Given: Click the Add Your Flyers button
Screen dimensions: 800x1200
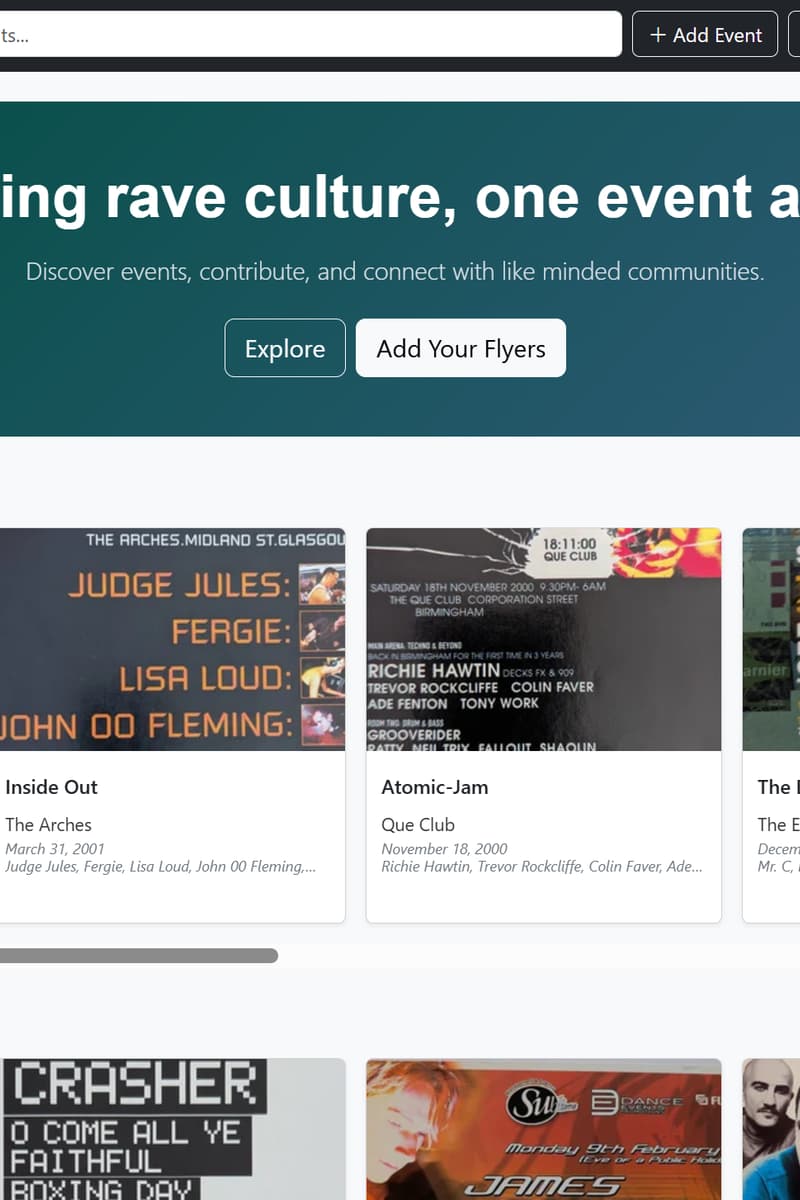Looking at the screenshot, I should coord(461,348).
